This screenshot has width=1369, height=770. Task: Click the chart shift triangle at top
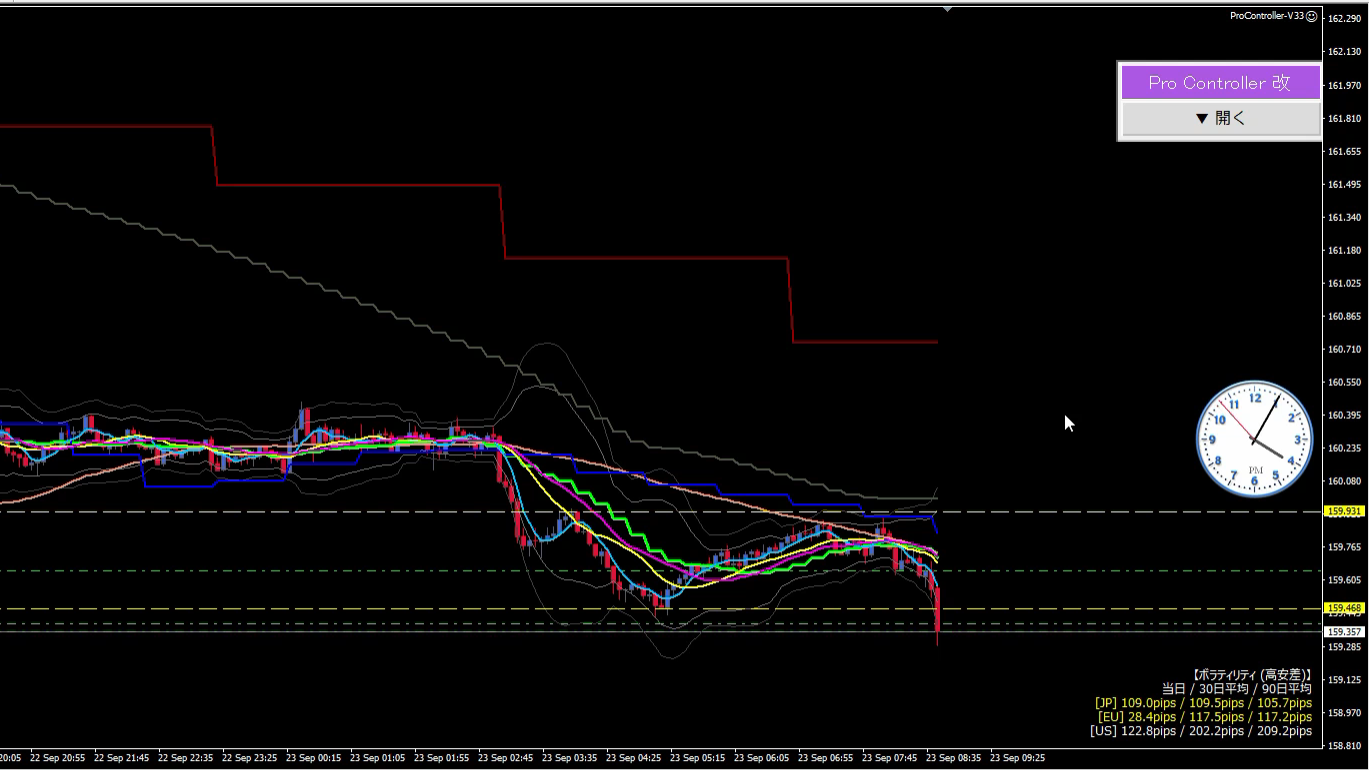[x=948, y=9]
